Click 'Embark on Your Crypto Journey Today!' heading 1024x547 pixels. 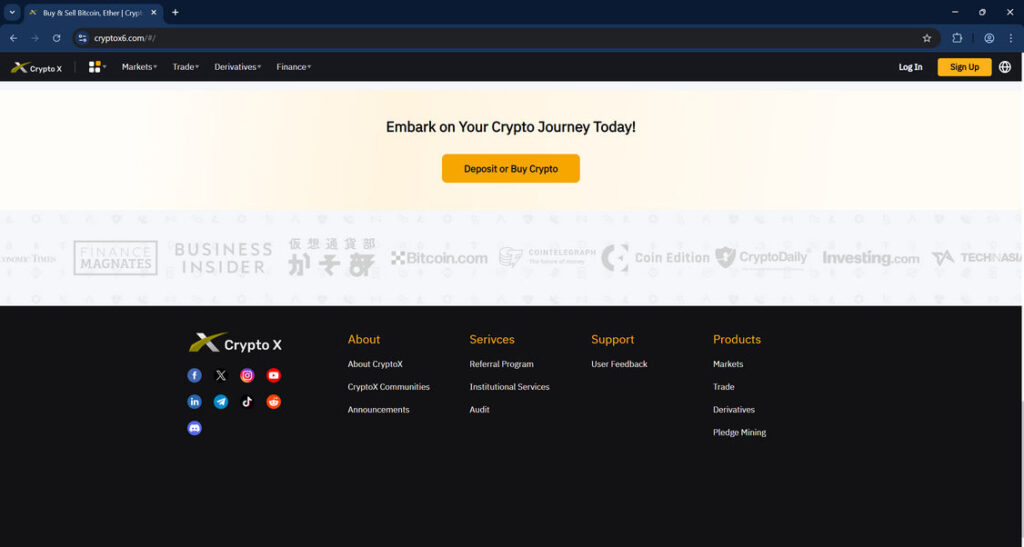pos(511,127)
